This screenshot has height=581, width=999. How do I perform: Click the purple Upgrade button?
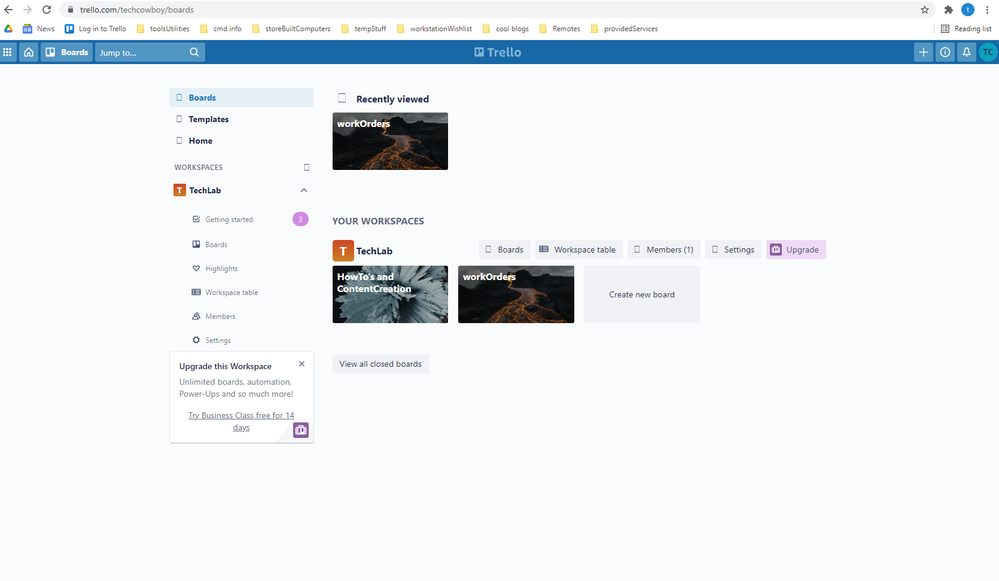(x=796, y=250)
